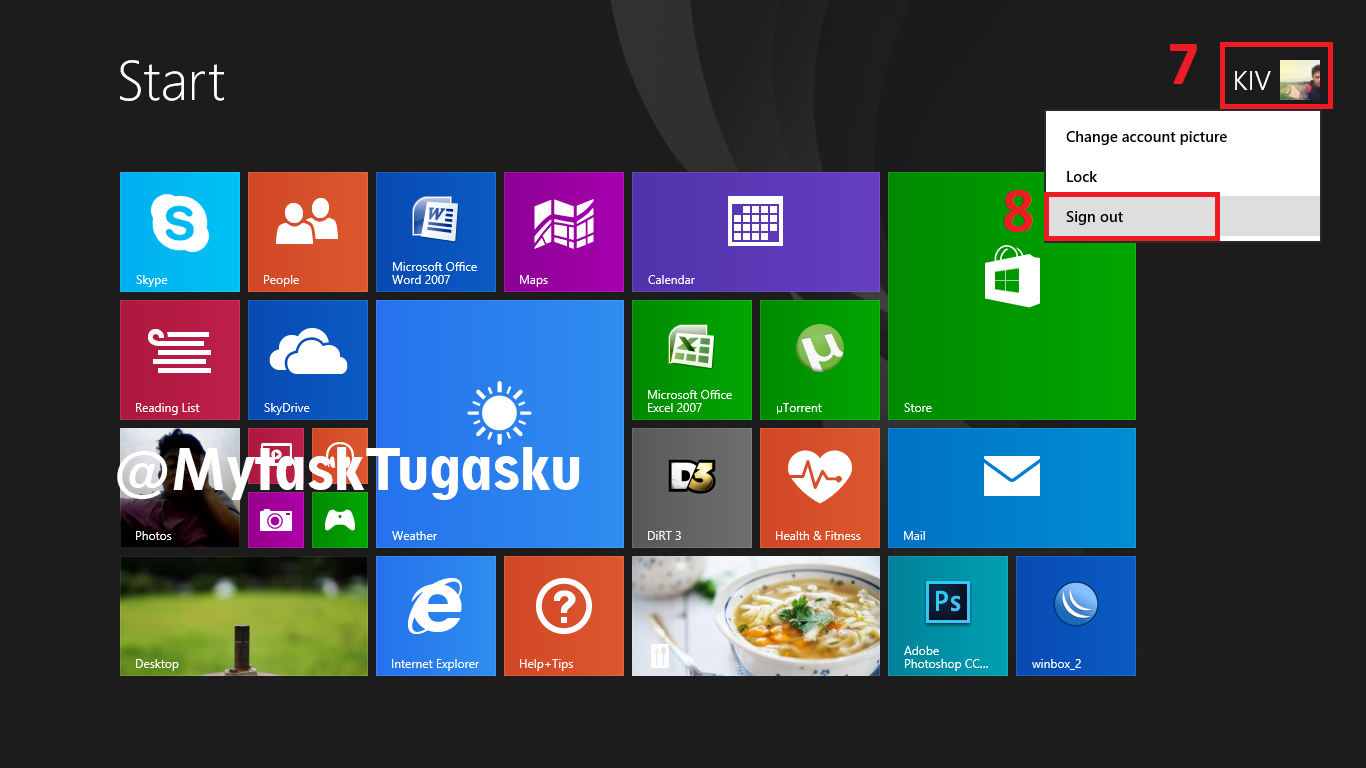This screenshot has height=768, width=1366.
Task: Select Change account picture
Action: [1183, 137]
